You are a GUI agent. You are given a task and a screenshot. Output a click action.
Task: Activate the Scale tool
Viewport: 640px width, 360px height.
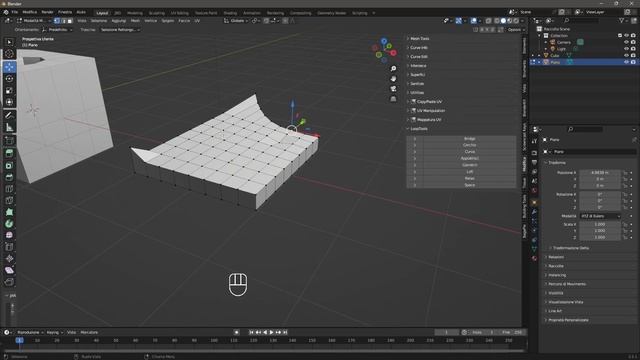(x=9, y=91)
